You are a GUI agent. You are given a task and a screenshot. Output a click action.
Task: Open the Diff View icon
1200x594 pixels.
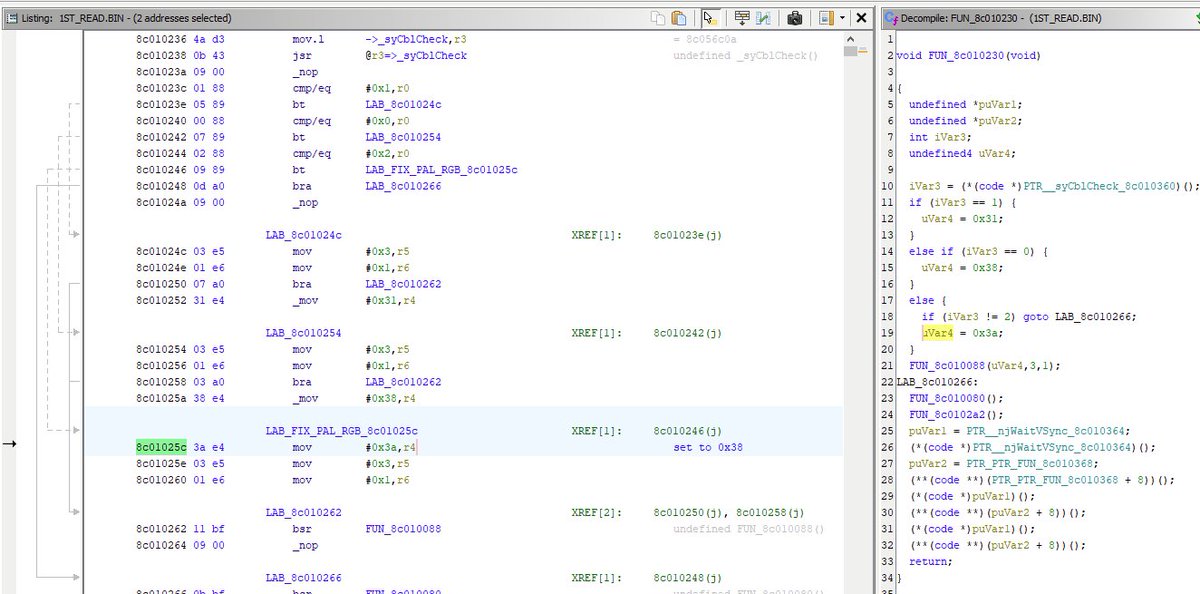pos(764,18)
